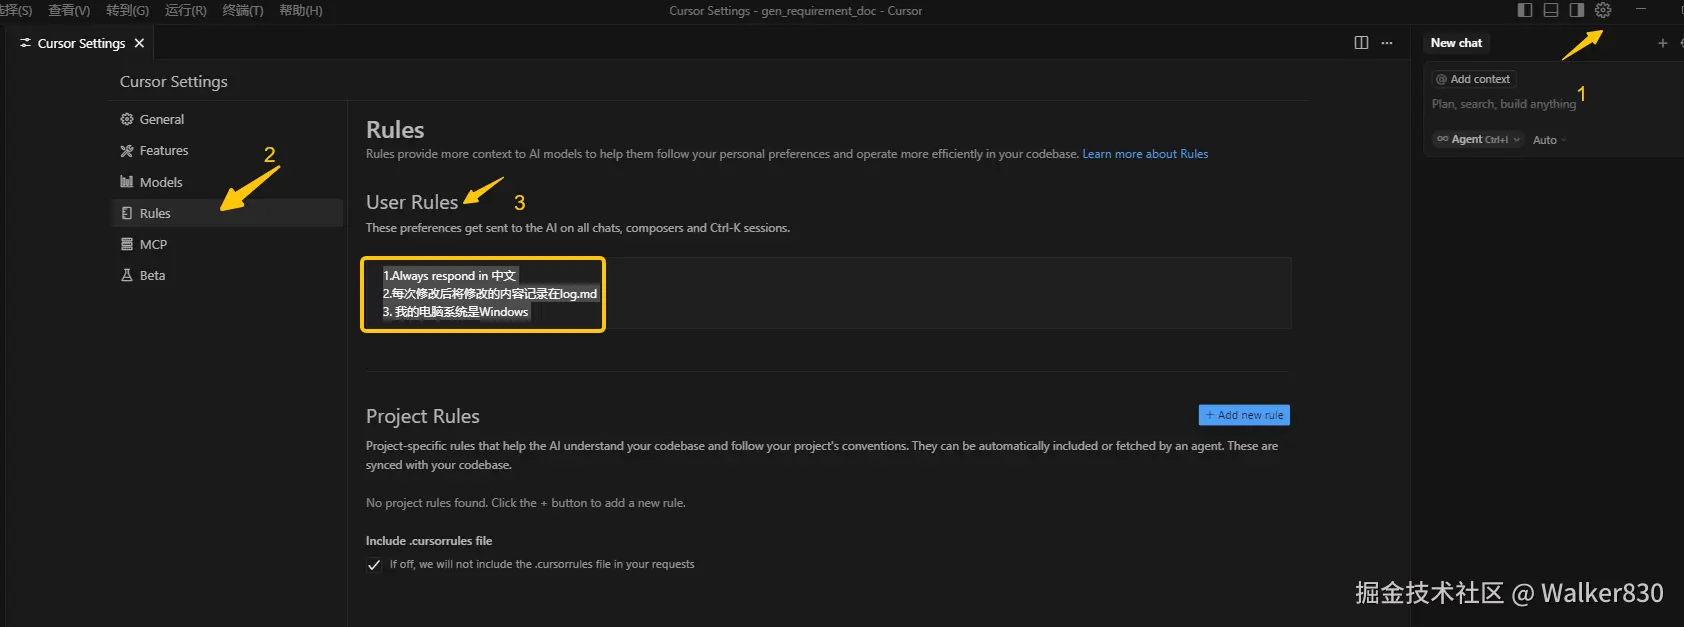Open the 帮助(H) menu
This screenshot has width=1684, height=627.
[x=301, y=10]
